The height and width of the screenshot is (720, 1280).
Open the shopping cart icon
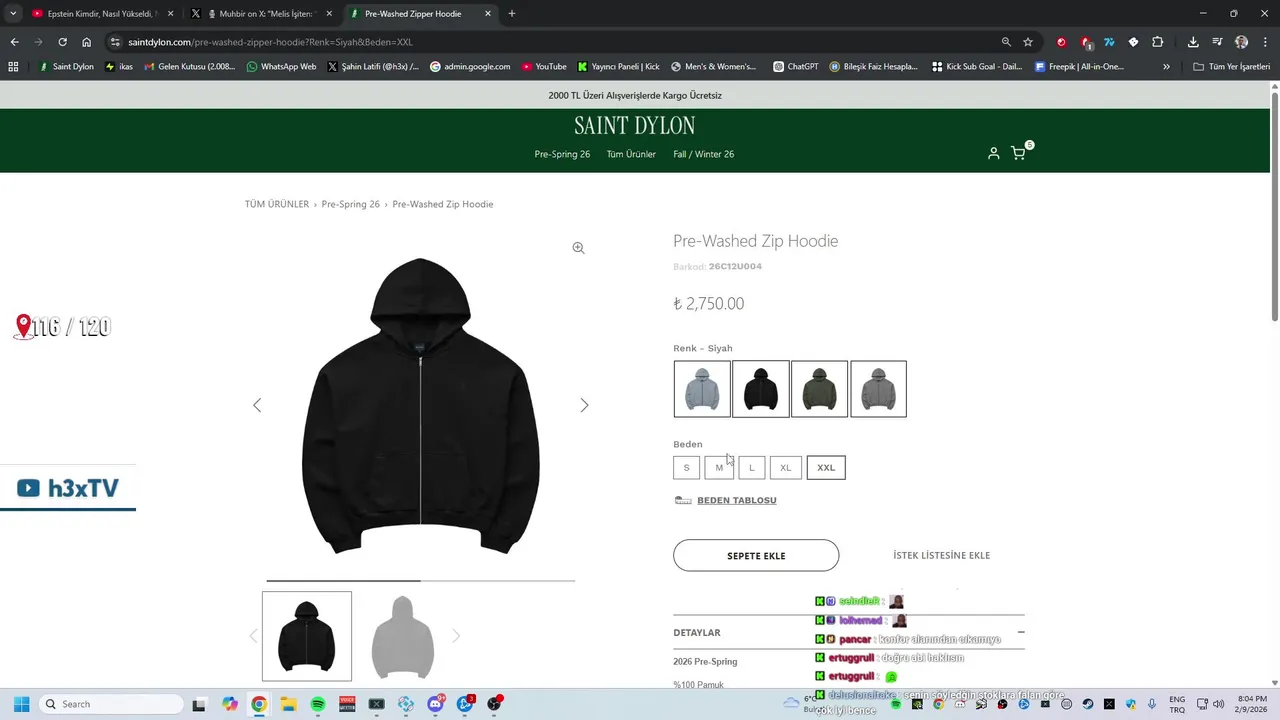click(x=1018, y=153)
